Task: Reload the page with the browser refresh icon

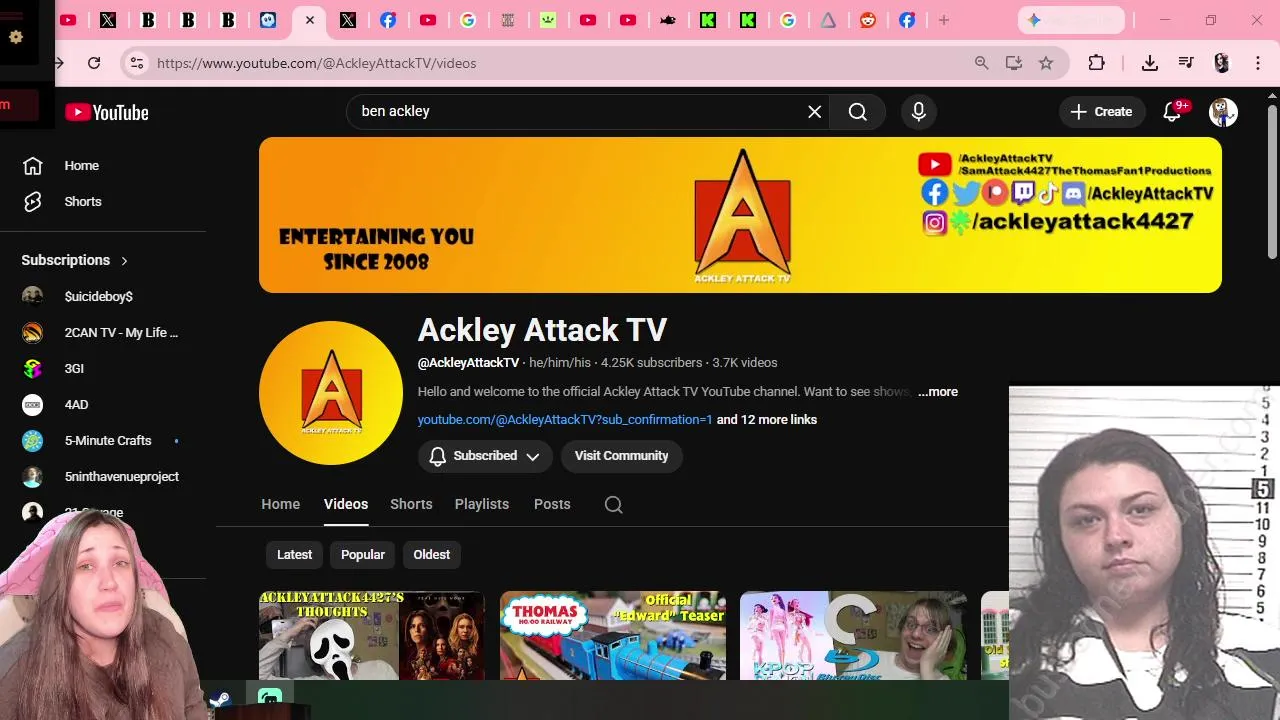Action: click(x=94, y=63)
